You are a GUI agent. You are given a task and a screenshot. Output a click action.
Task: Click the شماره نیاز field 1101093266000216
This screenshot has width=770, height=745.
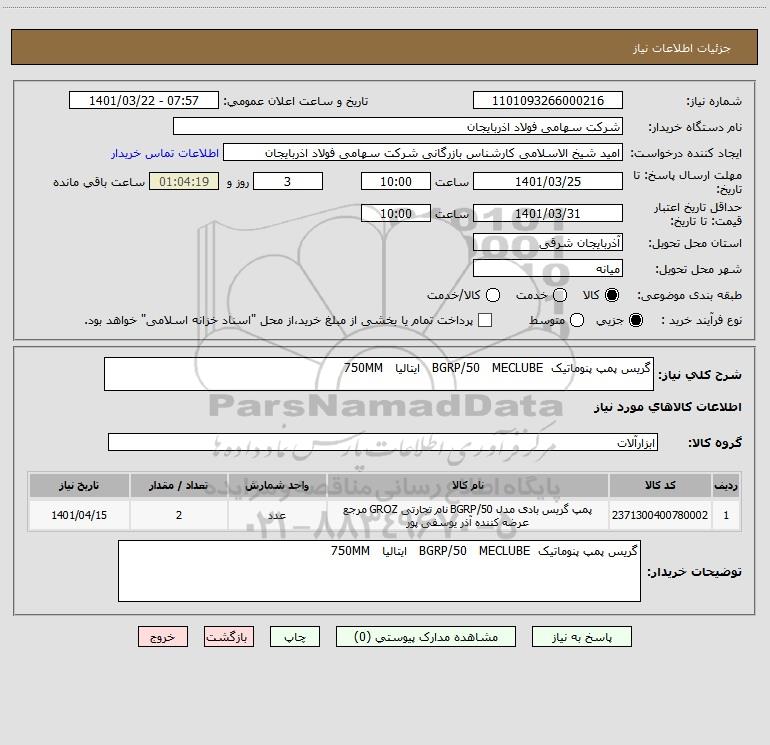coord(548,101)
